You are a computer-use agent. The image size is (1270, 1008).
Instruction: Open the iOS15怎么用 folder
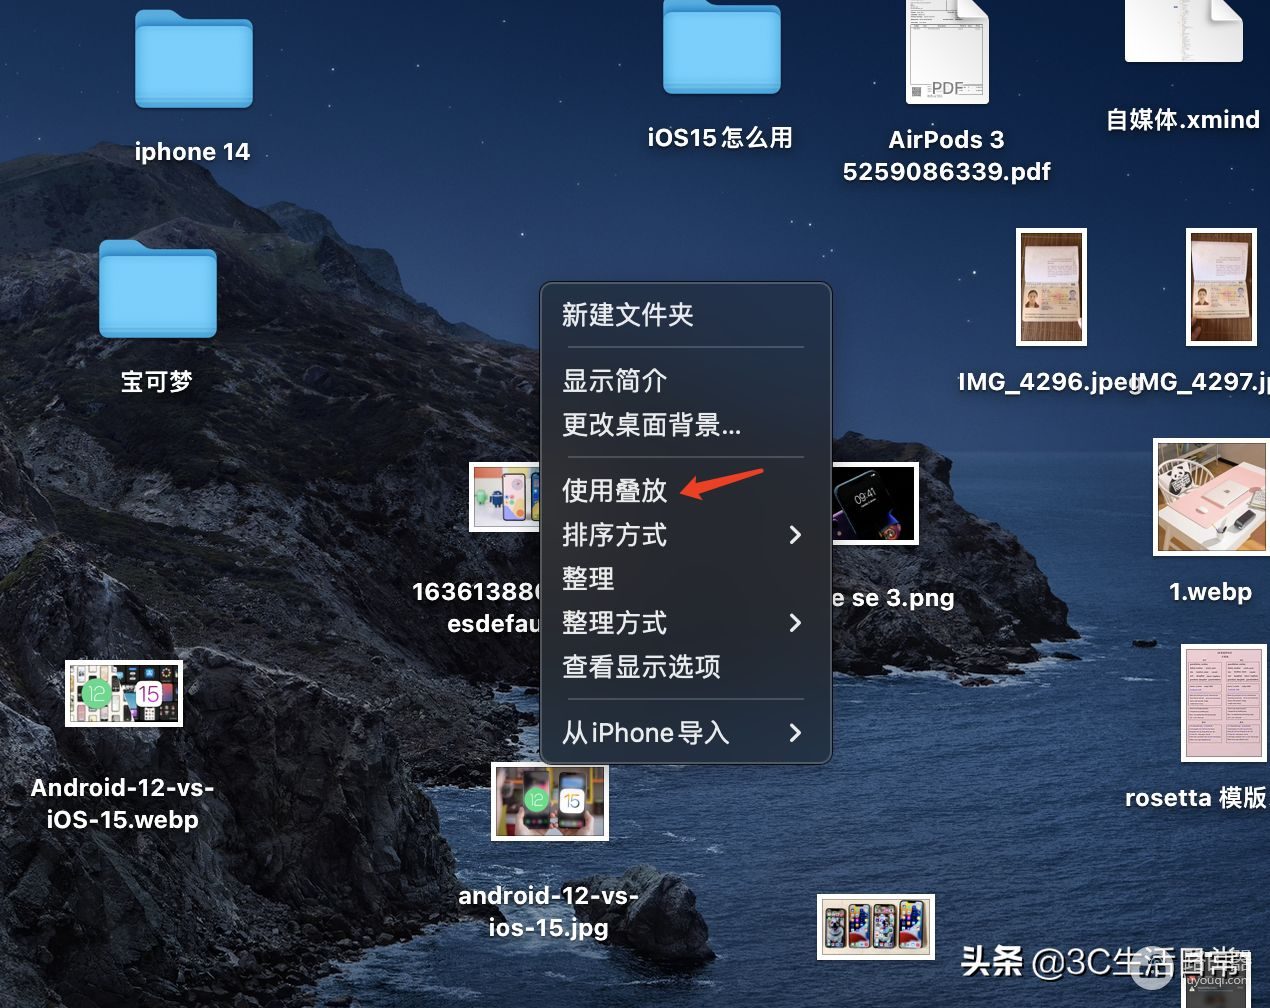point(722,48)
